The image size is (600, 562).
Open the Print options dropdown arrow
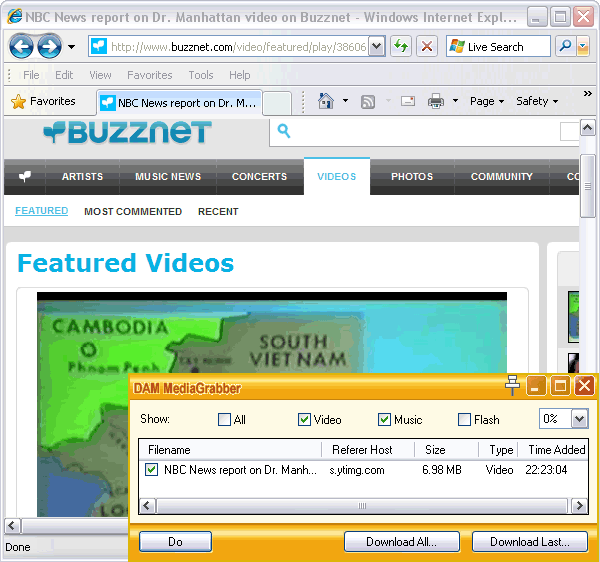coord(455,101)
